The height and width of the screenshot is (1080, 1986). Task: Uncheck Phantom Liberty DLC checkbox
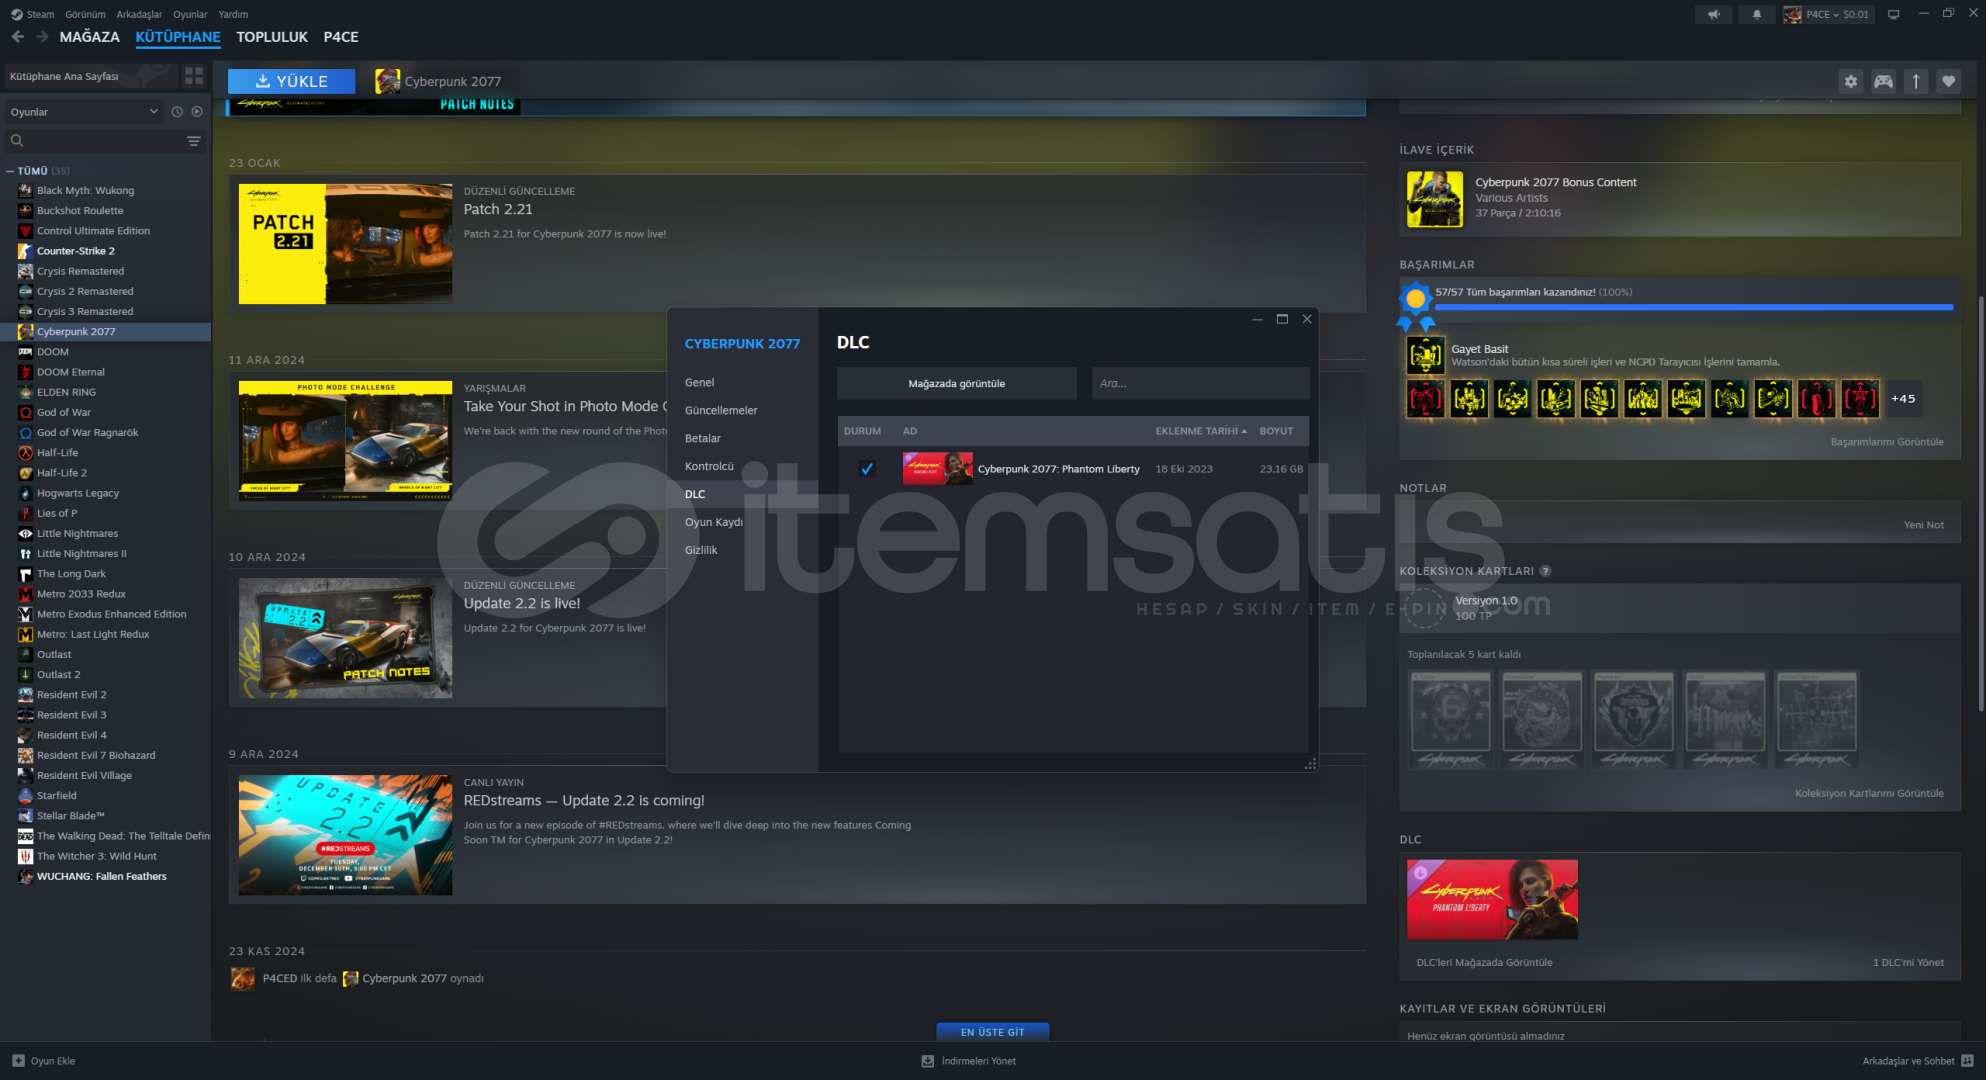(x=866, y=468)
